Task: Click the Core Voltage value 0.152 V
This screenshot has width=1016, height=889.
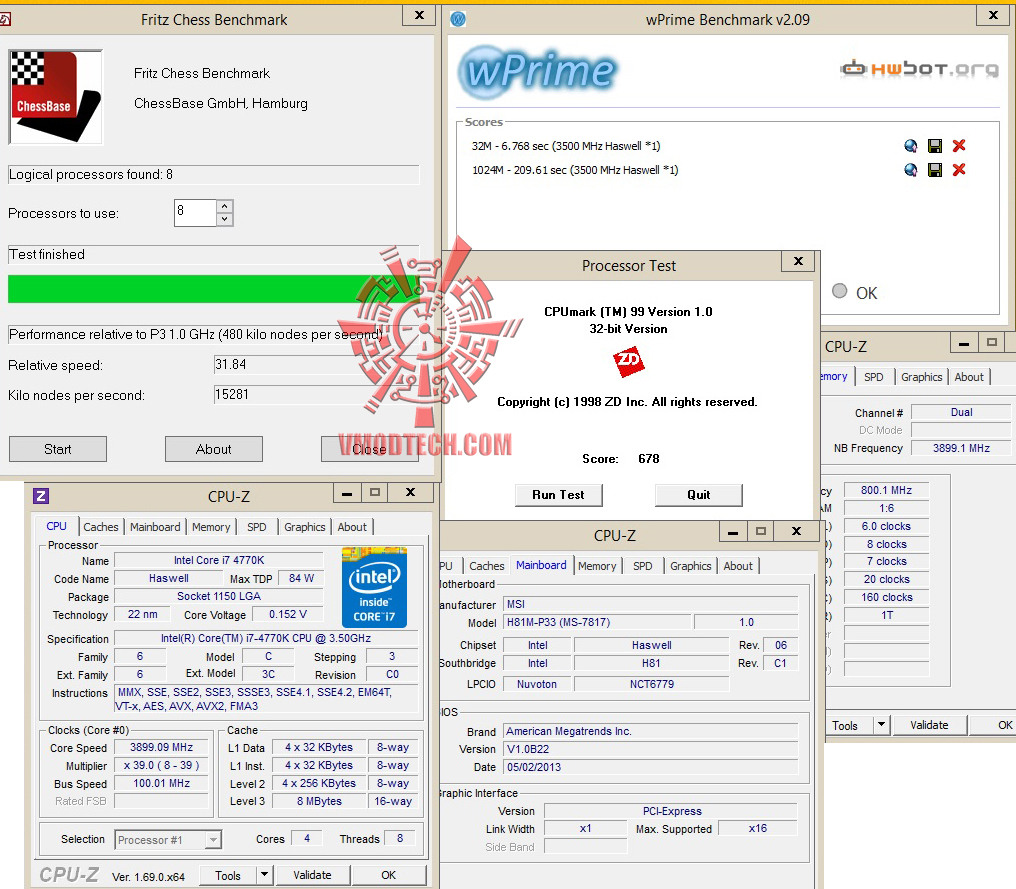Action: click(288, 614)
